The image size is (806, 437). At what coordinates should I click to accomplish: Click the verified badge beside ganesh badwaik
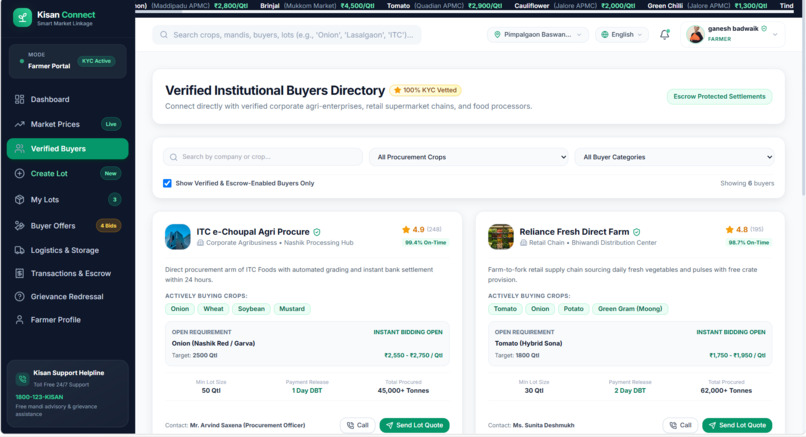click(x=764, y=29)
